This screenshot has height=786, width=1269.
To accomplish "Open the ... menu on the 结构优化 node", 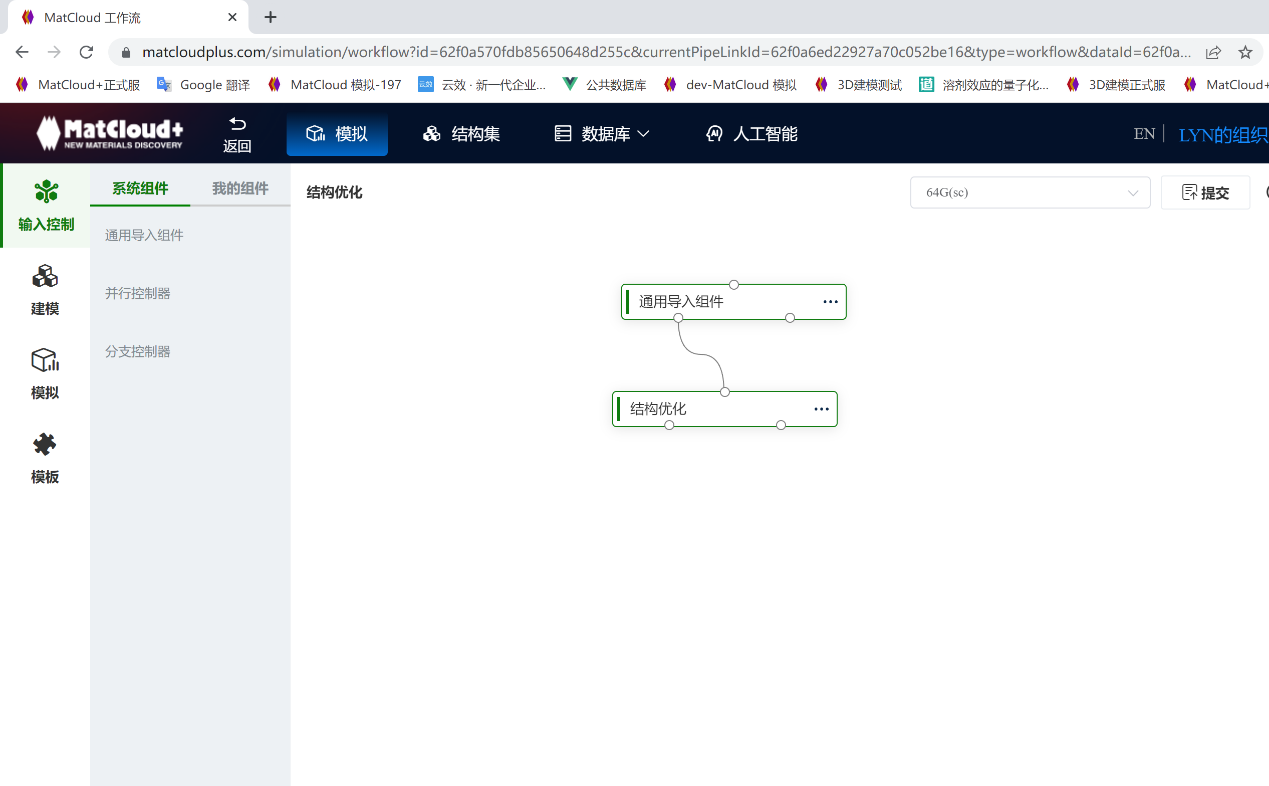I will coord(821,408).
